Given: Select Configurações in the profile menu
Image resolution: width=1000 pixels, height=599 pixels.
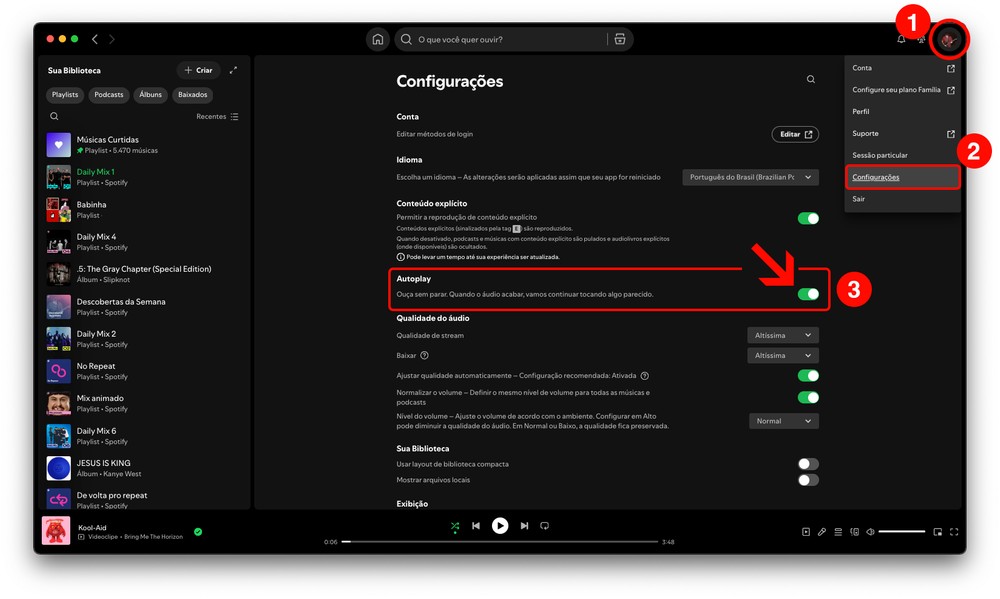Looking at the screenshot, I should tap(876, 177).
